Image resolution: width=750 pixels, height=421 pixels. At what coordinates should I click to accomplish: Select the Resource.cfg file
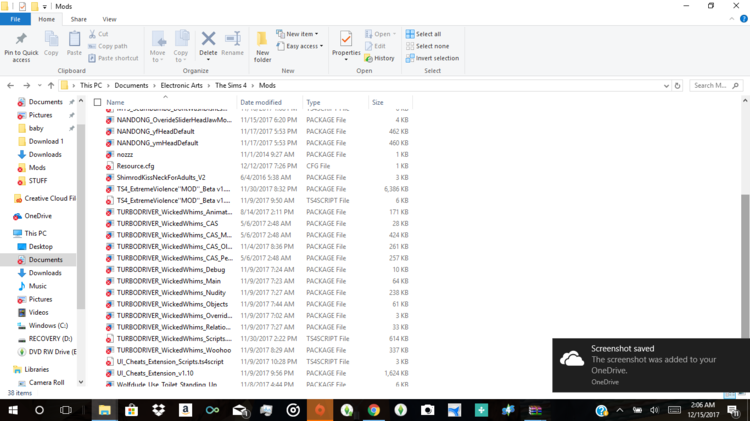click(x=135, y=166)
